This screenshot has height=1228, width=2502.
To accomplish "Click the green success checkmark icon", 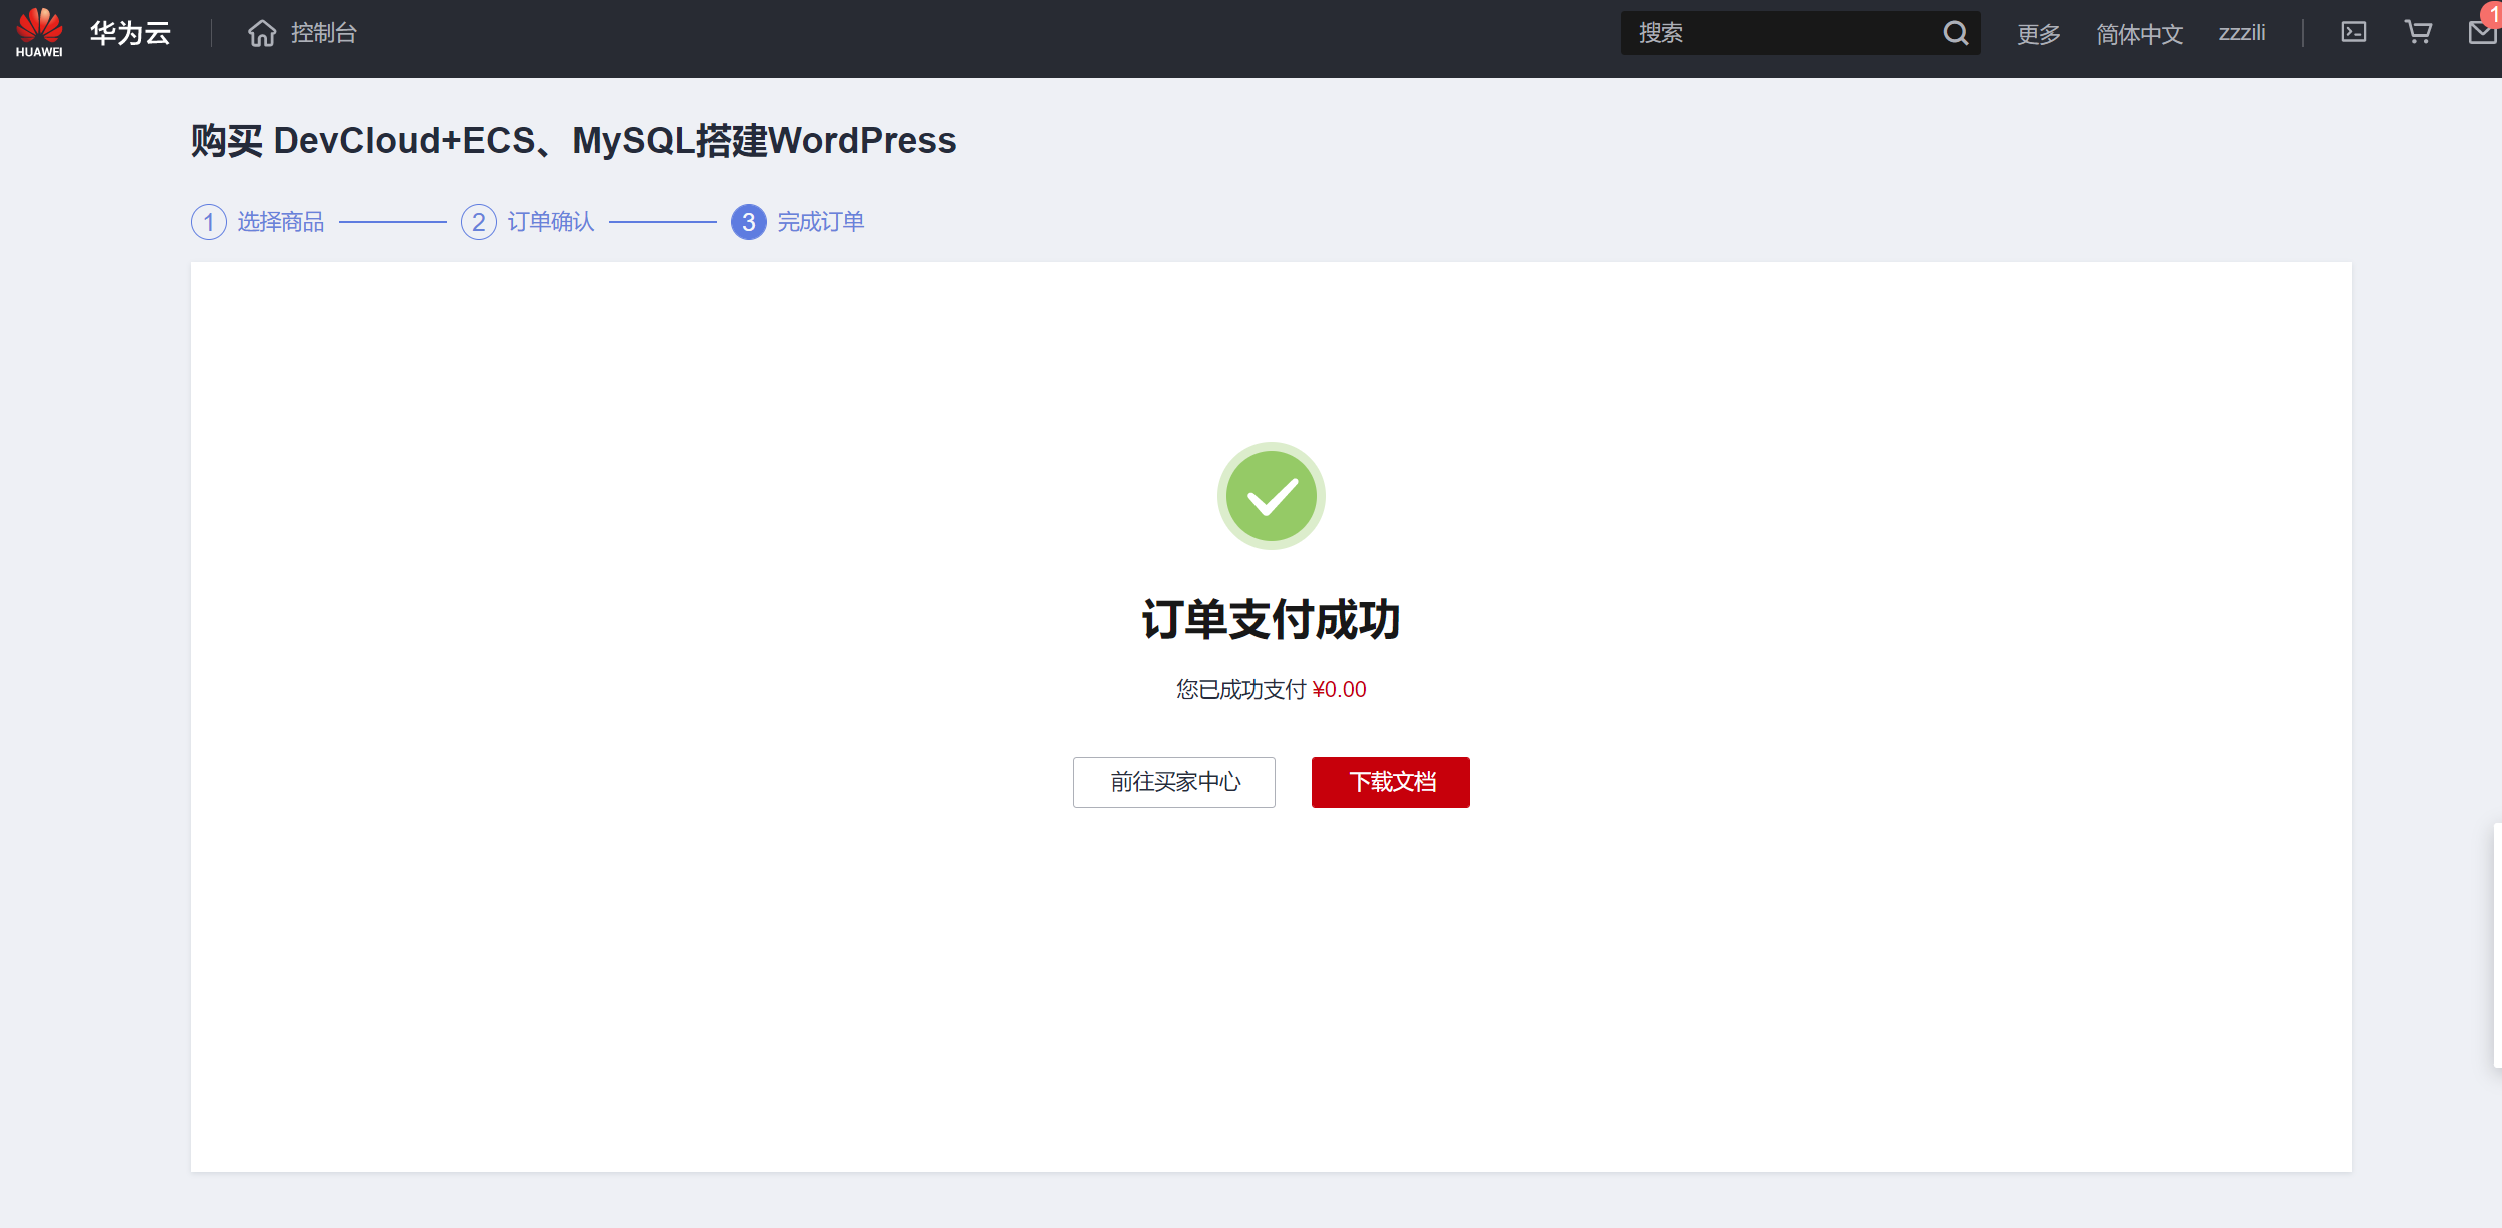I will [x=1270, y=496].
